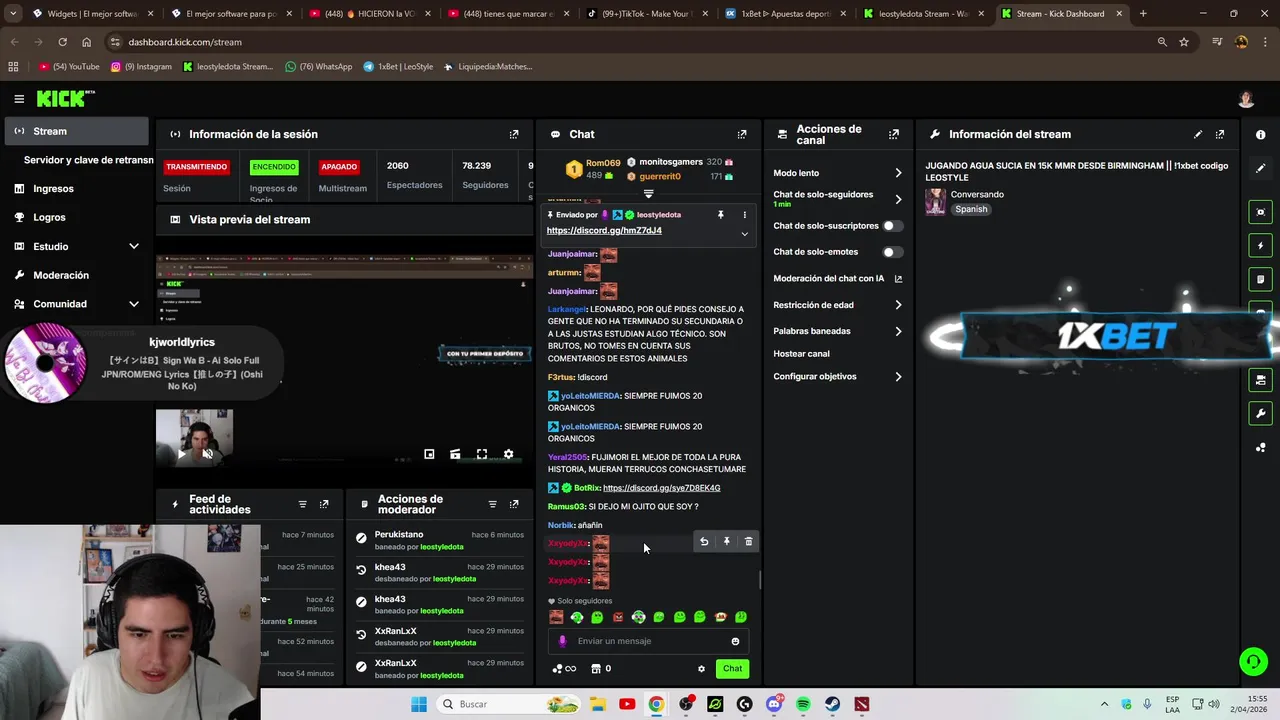Pop out the Acciones de canal panel
The height and width of the screenshot is (720, 1280).
[894, 134]
